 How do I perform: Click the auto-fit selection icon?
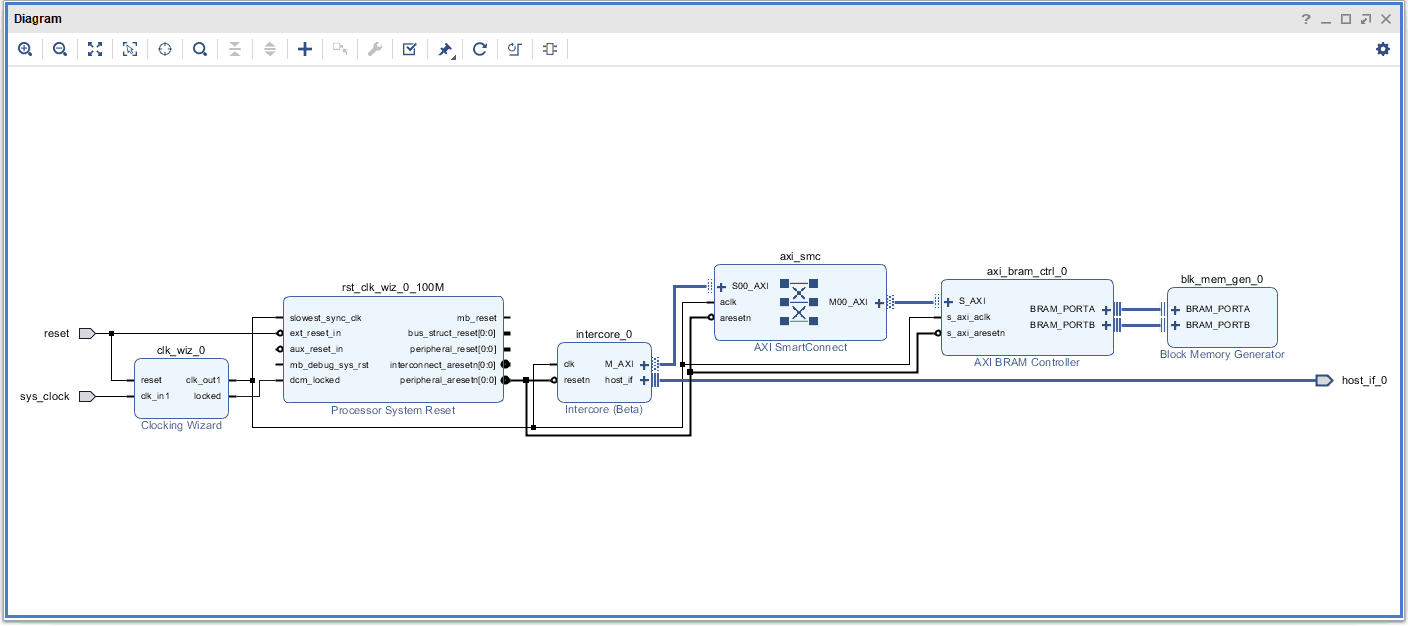tap(130, 49)
